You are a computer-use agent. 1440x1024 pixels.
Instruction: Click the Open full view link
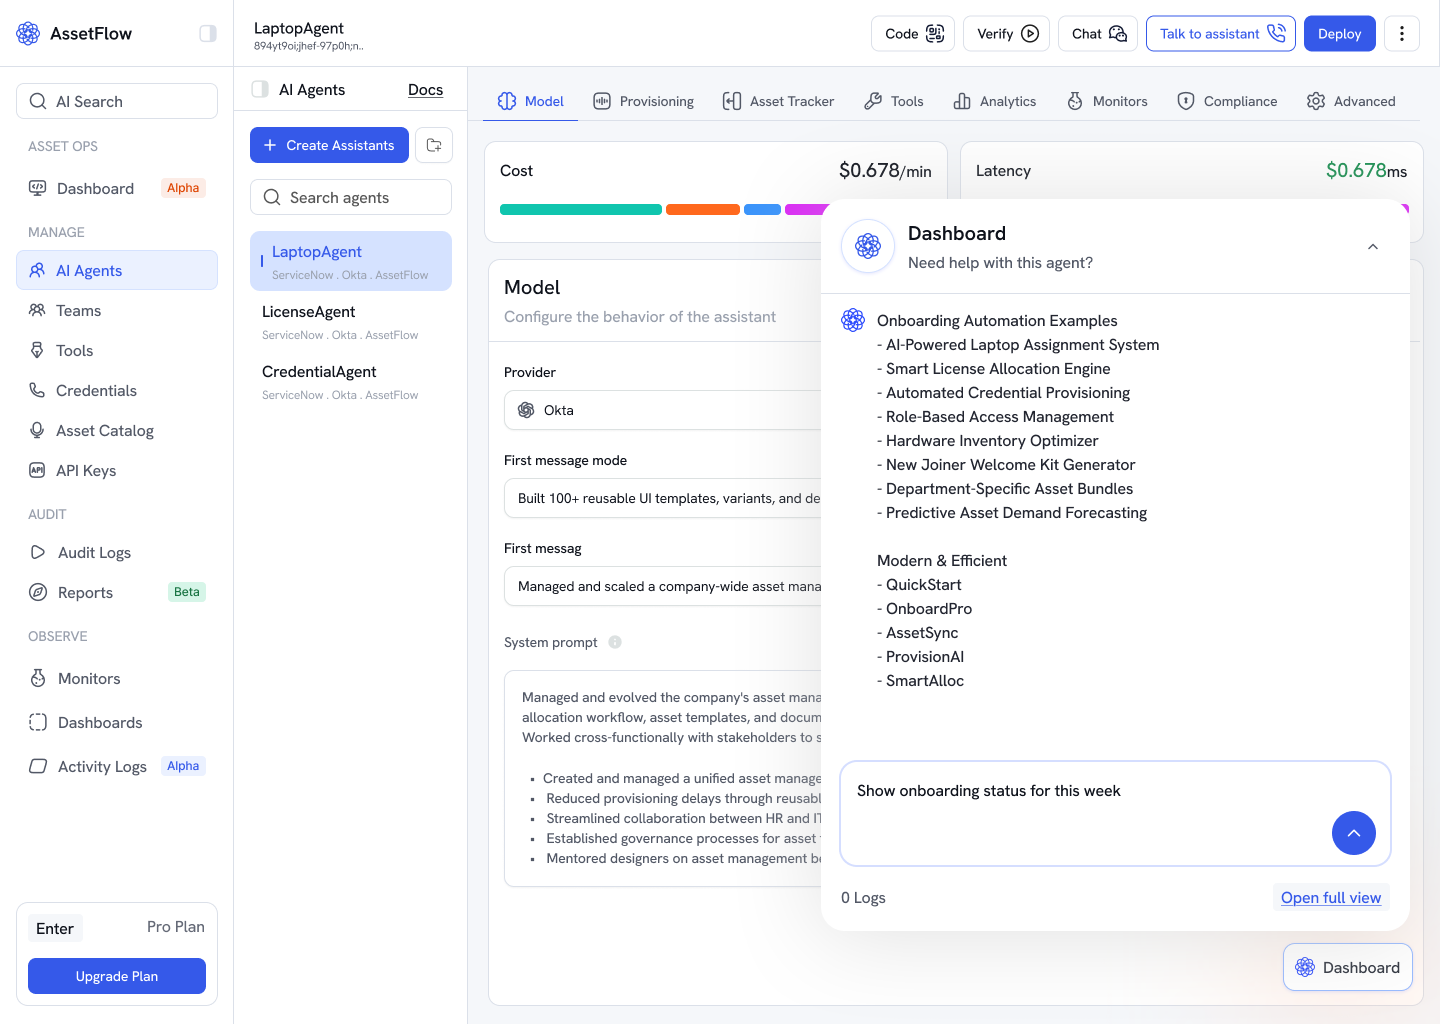1330,897
